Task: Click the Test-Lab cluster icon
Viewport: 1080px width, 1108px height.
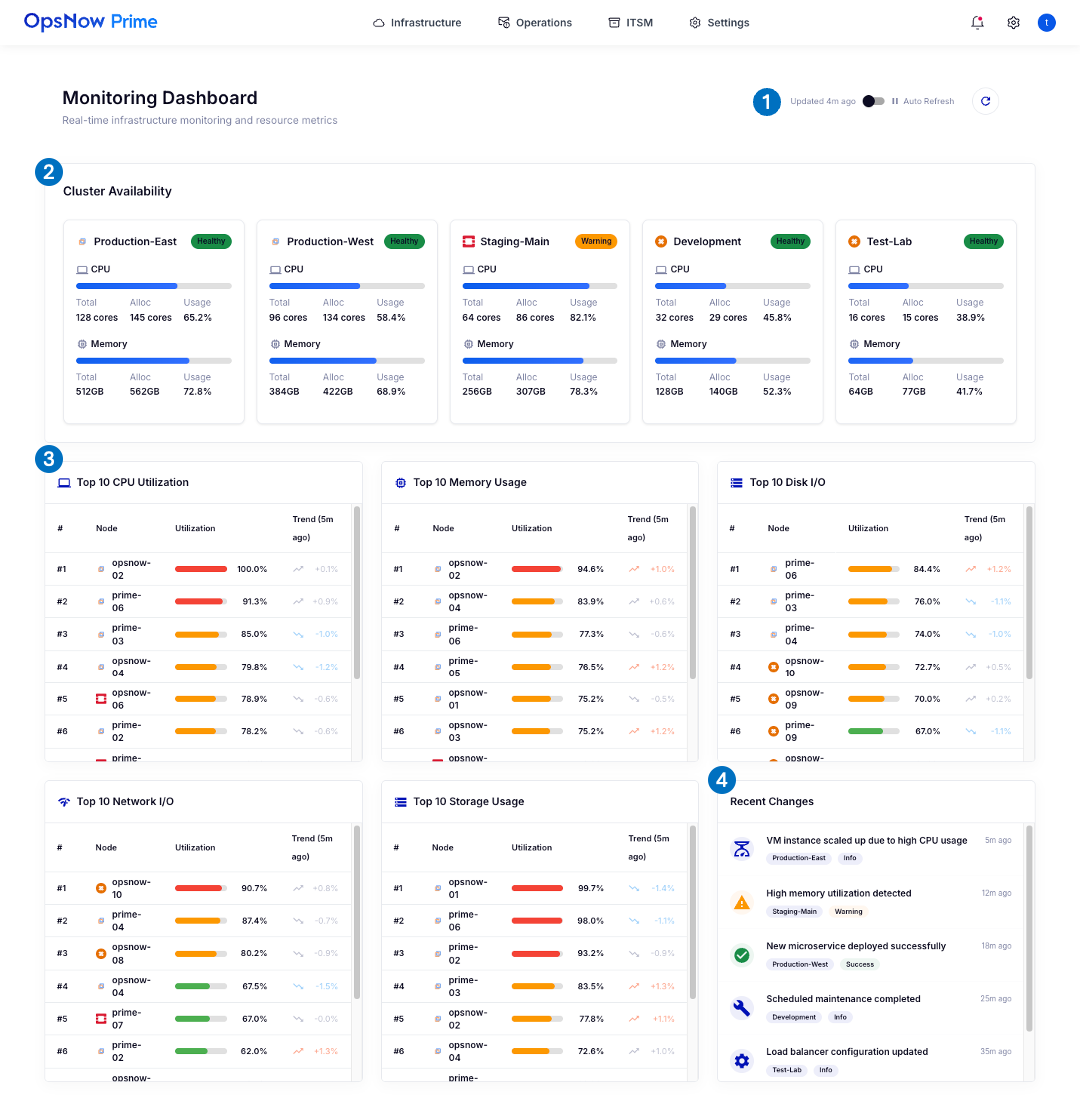Action: pyautogui.click(x=854, y=242)
